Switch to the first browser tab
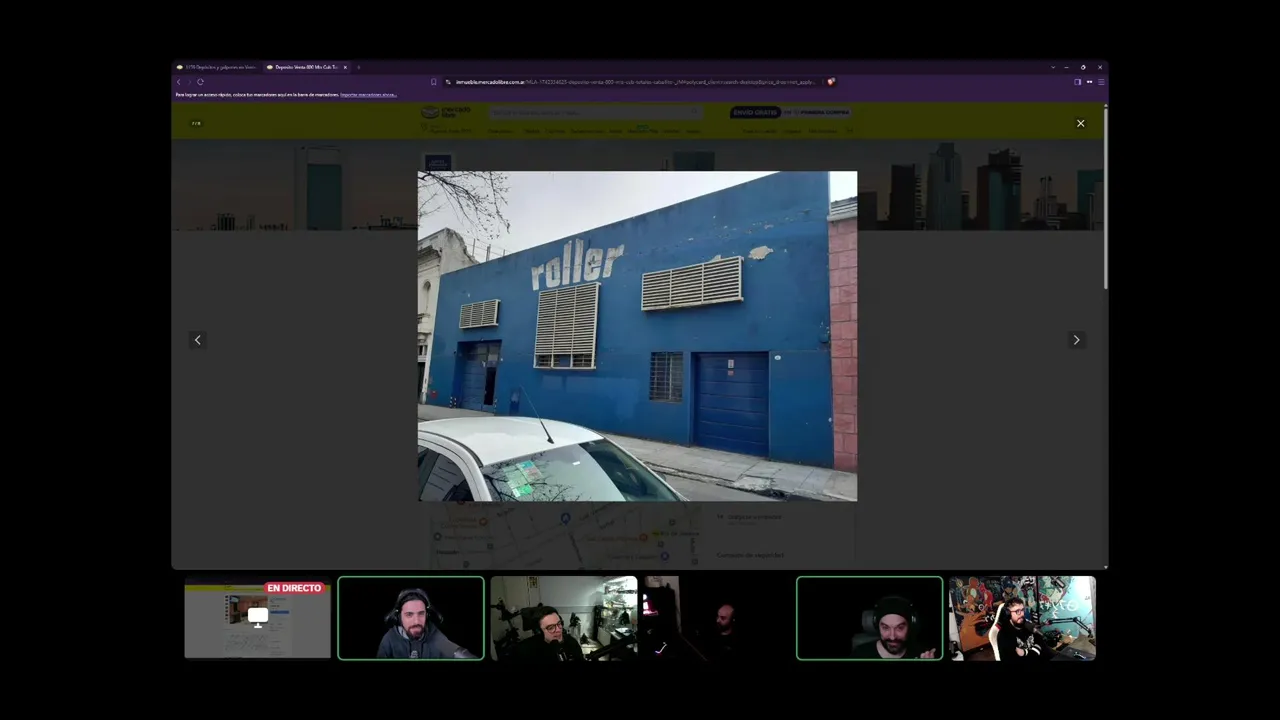 pos(217,67)
